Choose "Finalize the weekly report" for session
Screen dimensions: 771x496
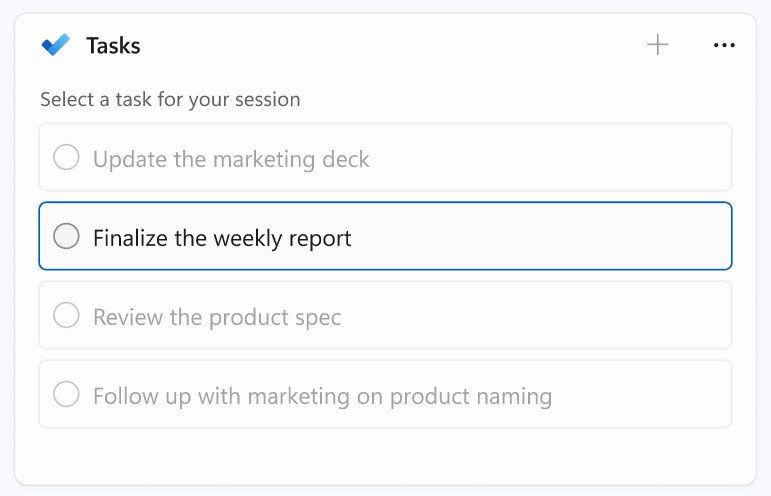(222, 238)
